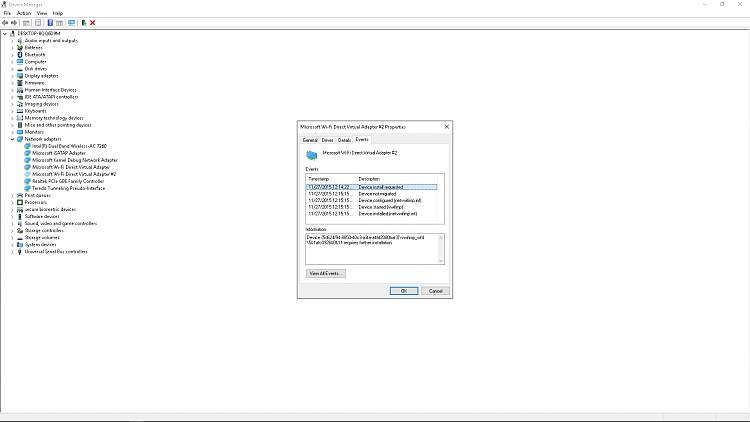Expand Audio inputs and outputs

[12, 41]
